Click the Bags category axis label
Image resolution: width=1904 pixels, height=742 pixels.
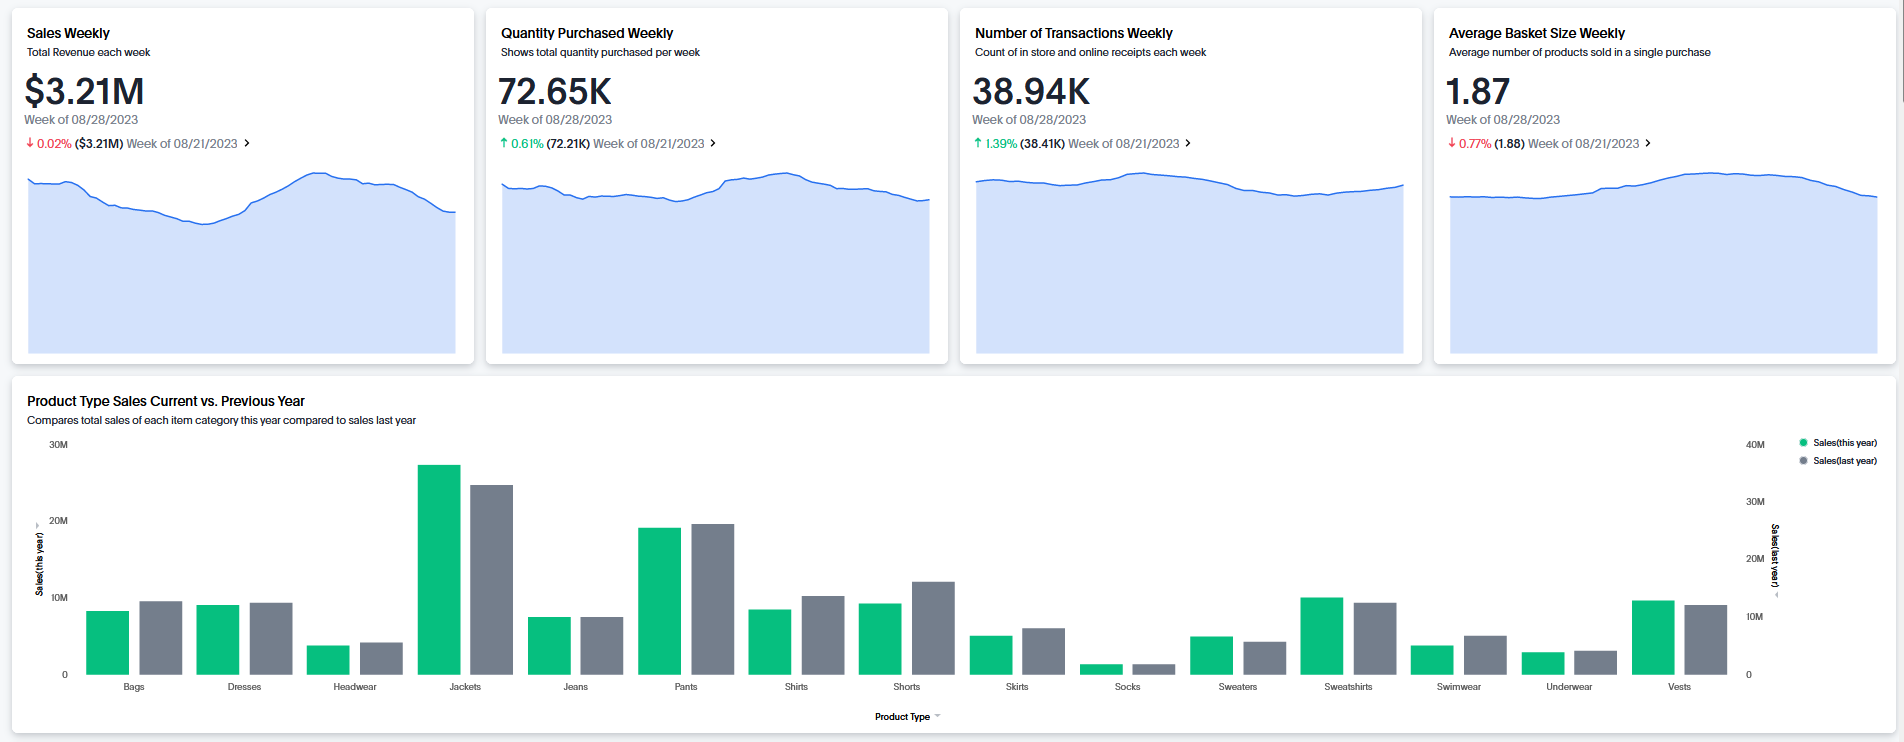coord(134,687)
